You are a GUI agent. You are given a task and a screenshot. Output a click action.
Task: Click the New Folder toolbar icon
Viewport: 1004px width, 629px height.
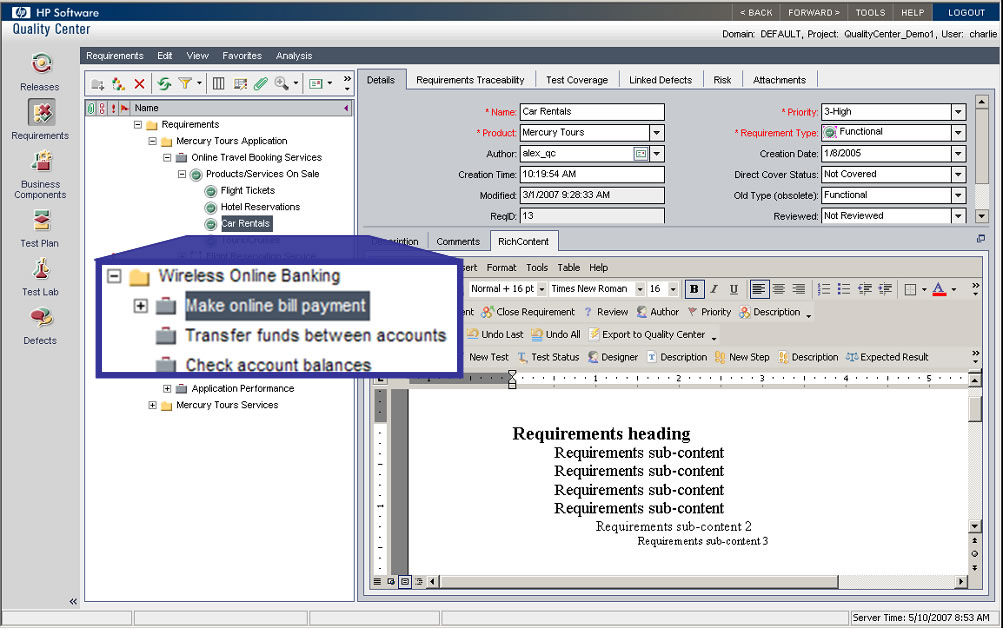[97, 84]
